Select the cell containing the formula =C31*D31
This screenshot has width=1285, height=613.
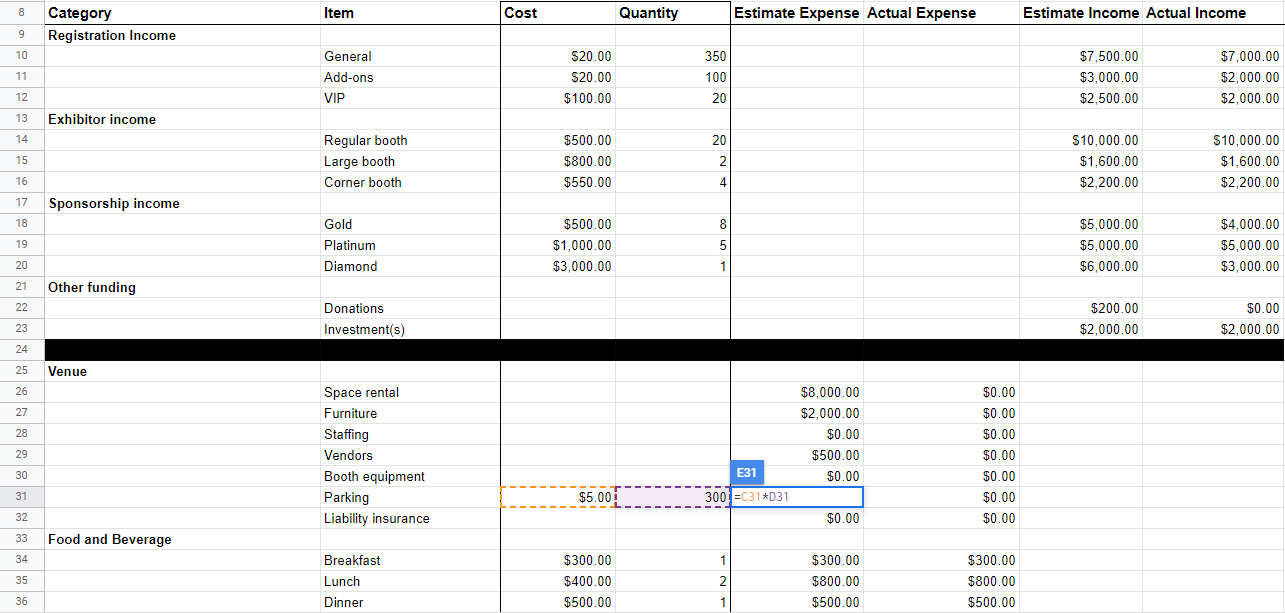point(795,497)
